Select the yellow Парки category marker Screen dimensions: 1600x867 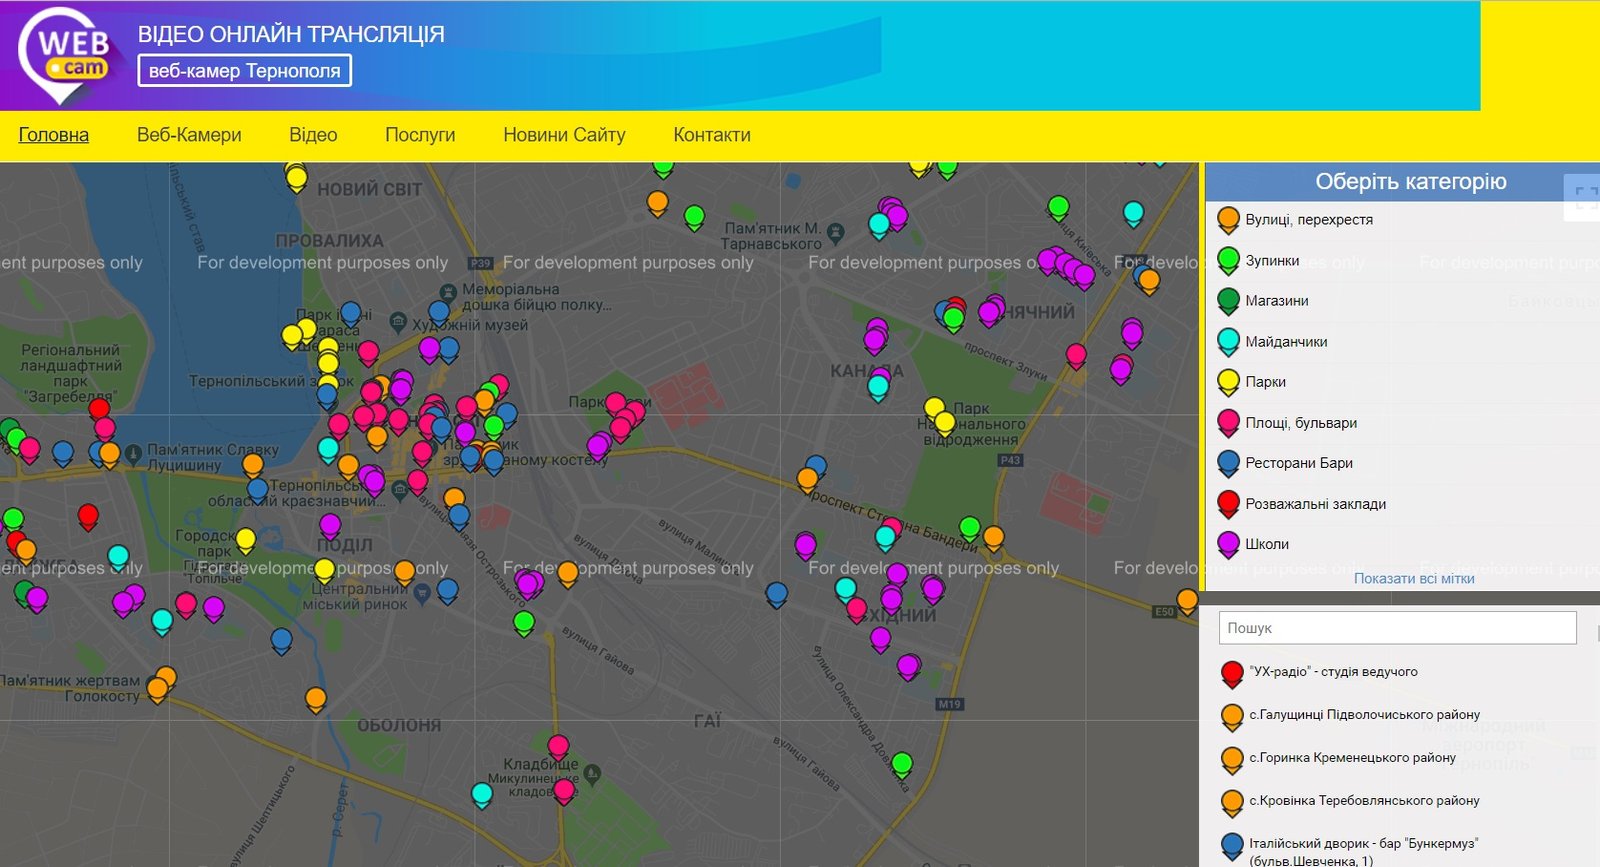pyautogui.click(x=1229, y=383)
